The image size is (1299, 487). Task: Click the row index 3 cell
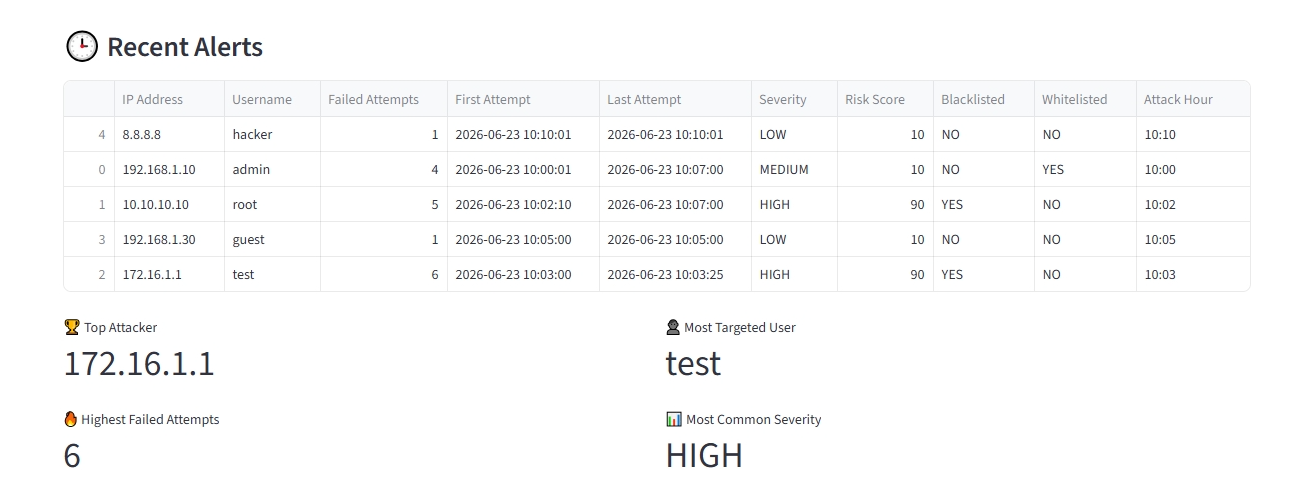89,239
